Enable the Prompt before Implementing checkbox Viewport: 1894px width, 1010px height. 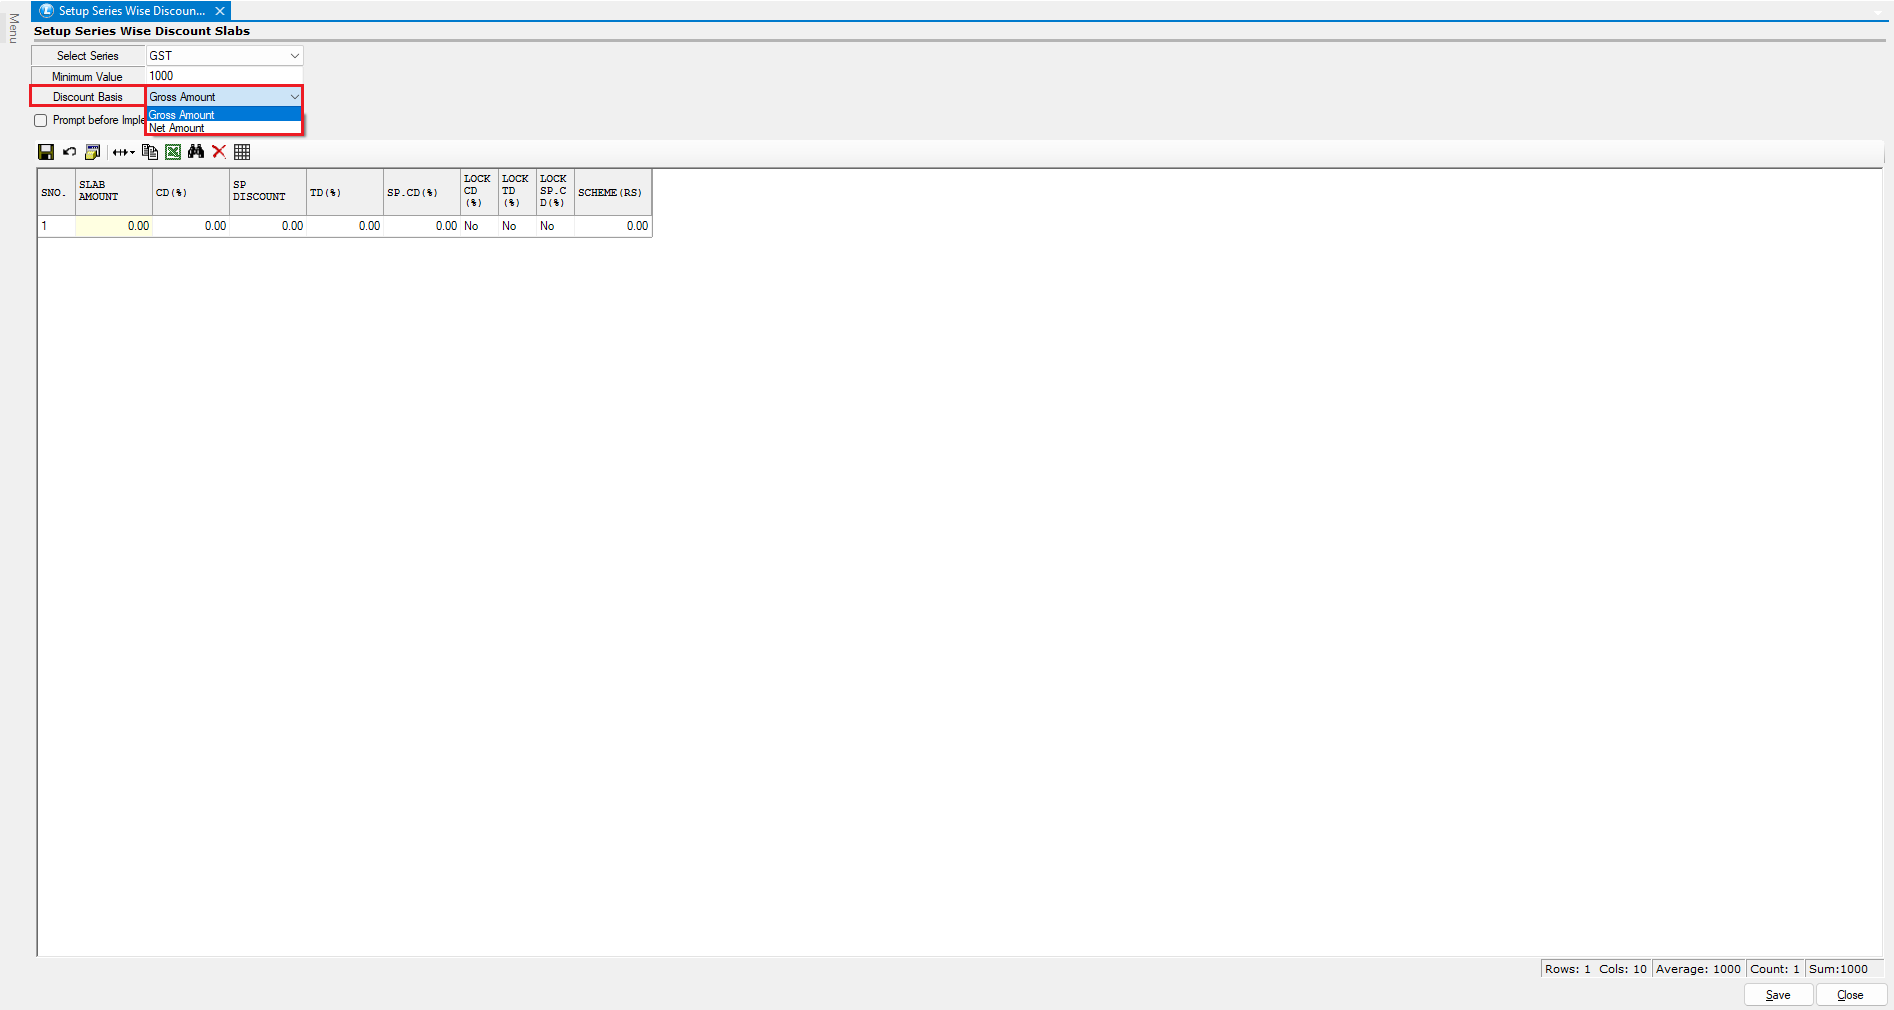point(41,121)
